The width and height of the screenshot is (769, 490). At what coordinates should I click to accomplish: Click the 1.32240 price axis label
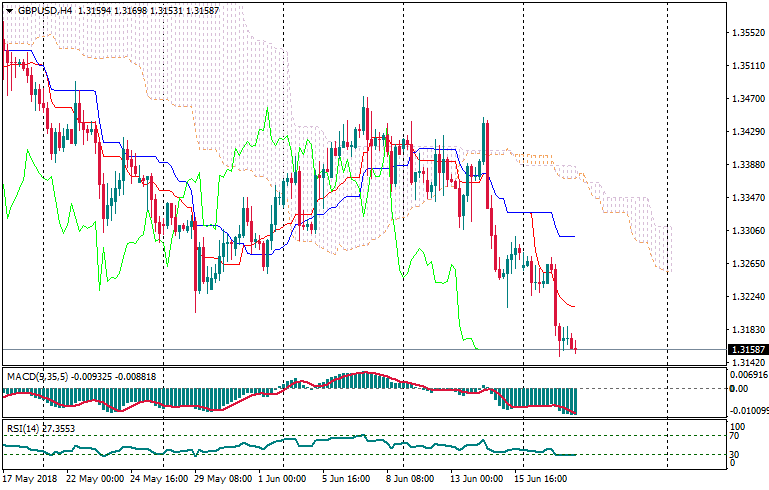(x=748, y=297)
